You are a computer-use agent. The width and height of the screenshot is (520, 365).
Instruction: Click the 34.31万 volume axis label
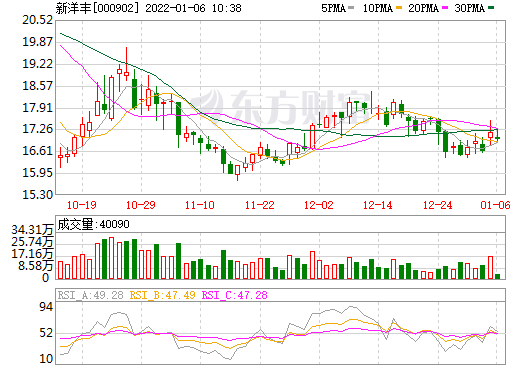(32, 230)
